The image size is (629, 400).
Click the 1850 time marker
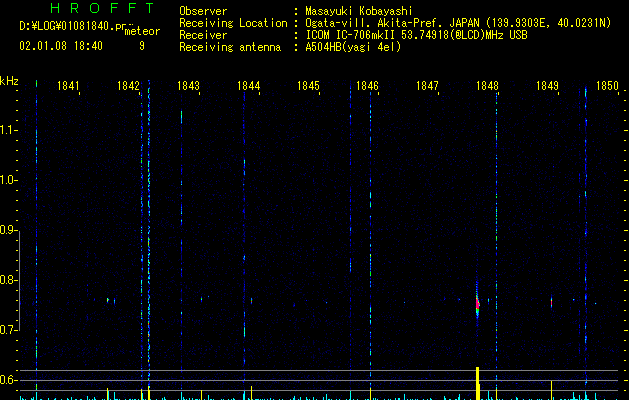607,85
